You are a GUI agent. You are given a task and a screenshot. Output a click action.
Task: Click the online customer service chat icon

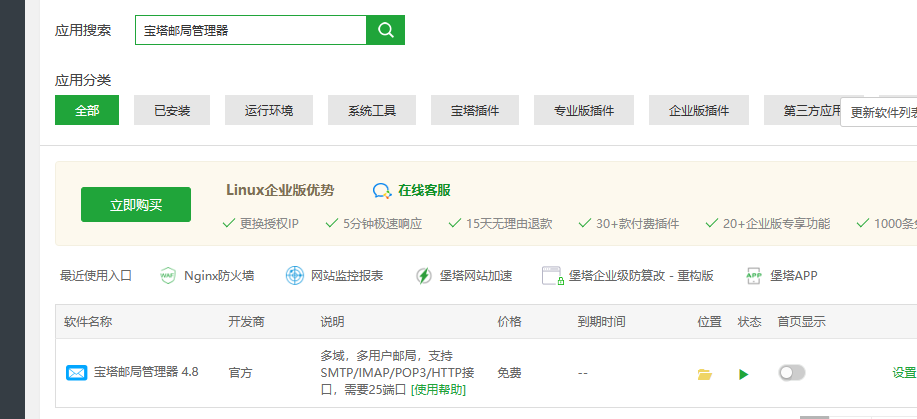pyautogui.click(x=382, y=191)
